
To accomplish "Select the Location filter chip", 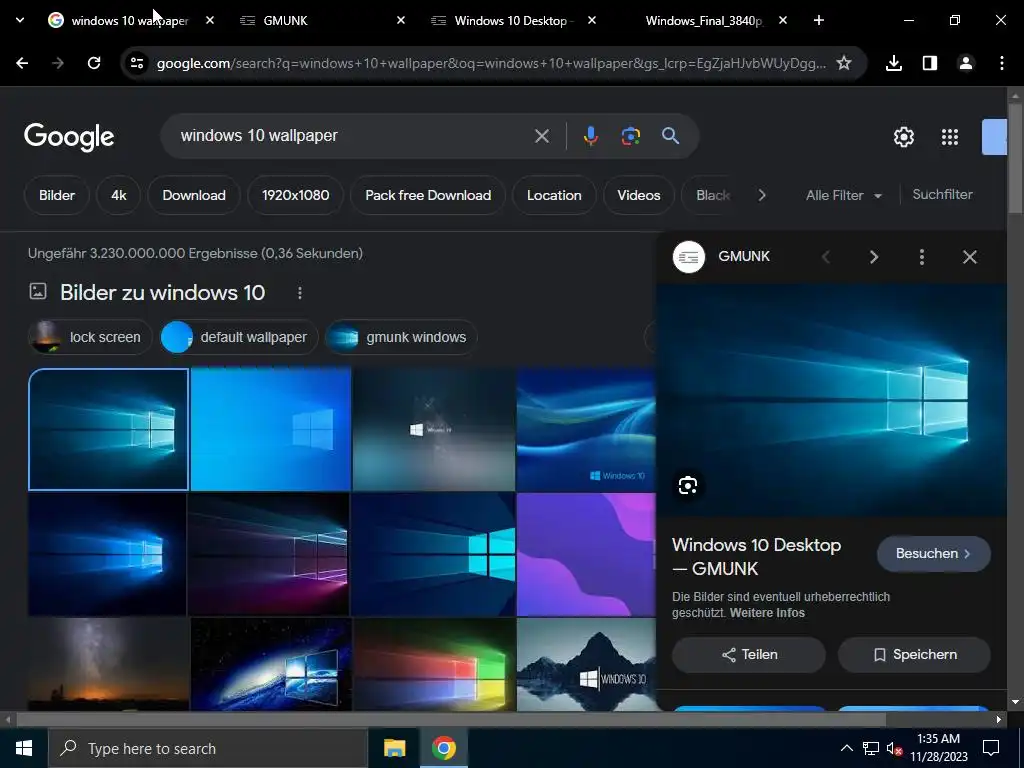I will coord(554,195).
